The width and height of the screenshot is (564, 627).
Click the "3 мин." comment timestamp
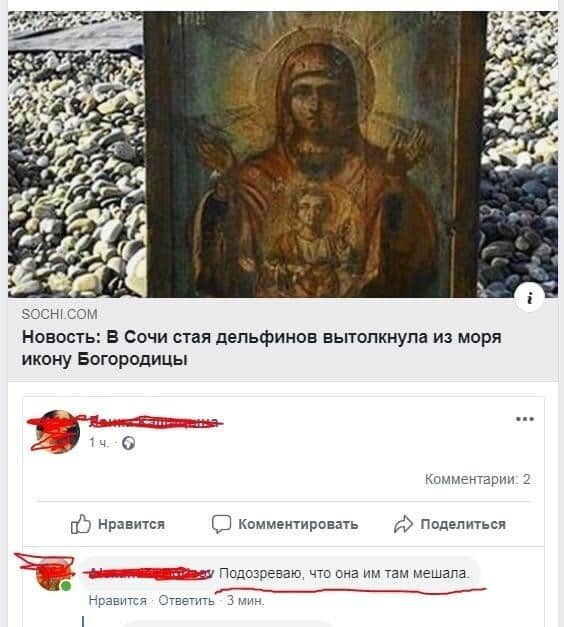coord(246,601)
